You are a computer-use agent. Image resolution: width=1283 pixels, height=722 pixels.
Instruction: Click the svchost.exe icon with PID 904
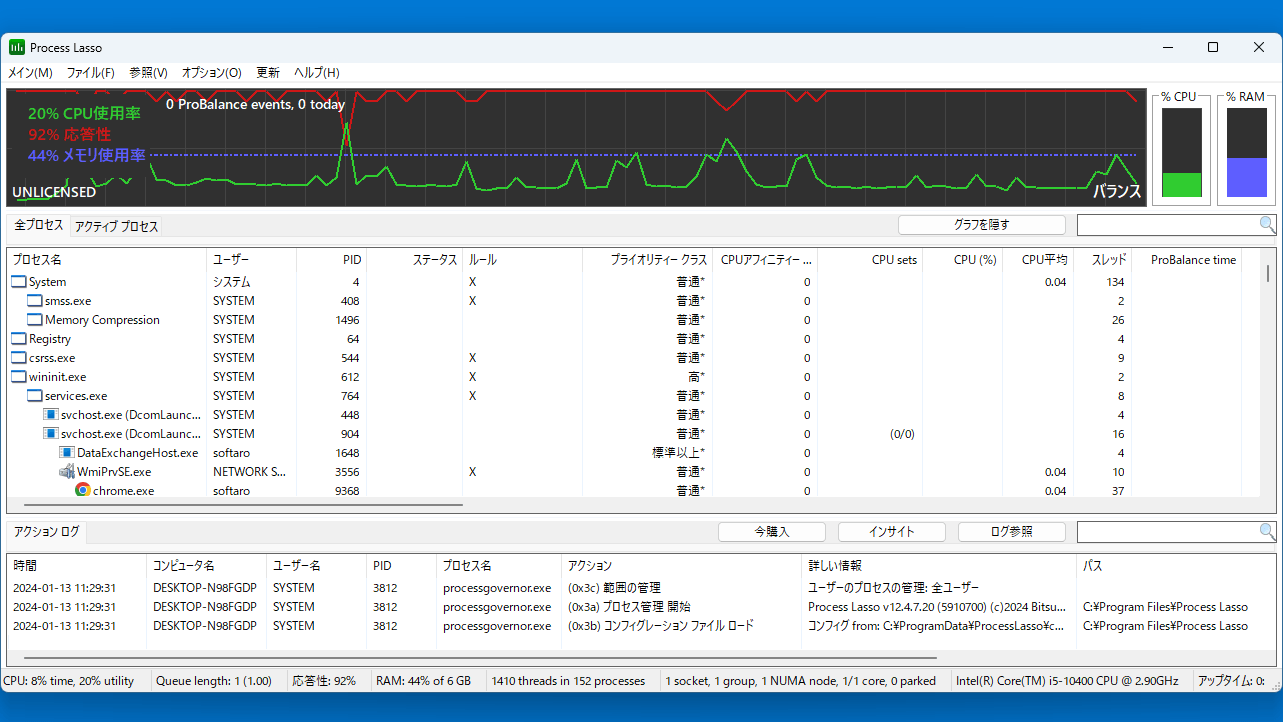click(x=51, y=434)
